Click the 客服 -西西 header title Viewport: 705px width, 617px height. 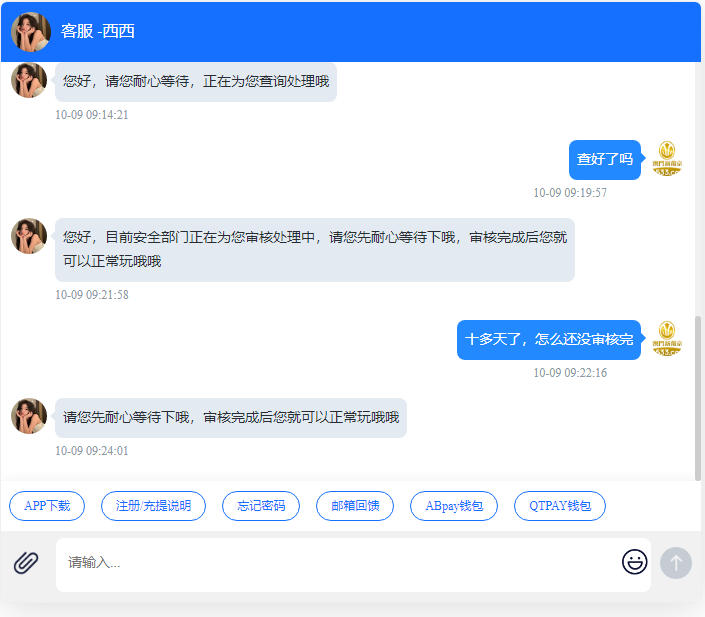(98, 32)
